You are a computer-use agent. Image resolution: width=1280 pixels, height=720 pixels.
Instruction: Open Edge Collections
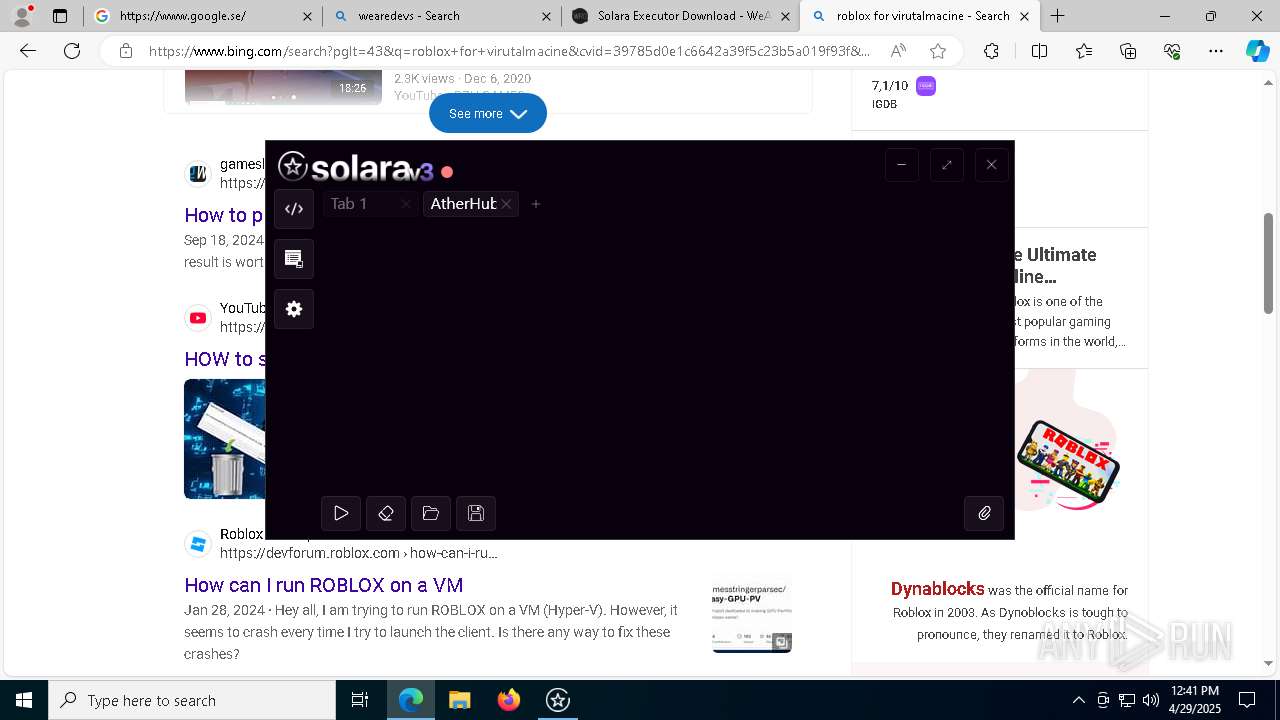pyautogui.click(x=1128, y=51)
